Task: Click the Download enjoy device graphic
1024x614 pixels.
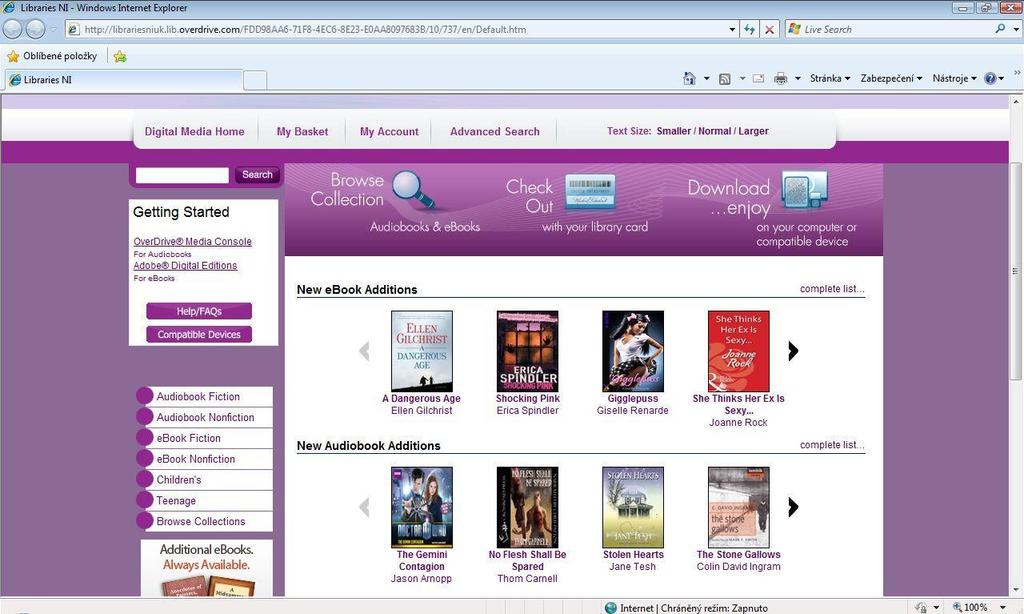Action: [805, 189]
